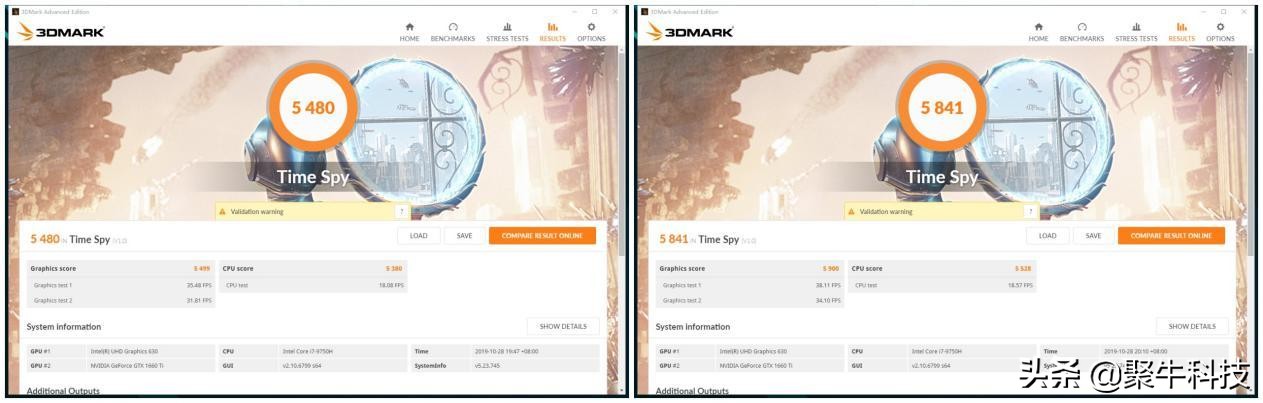1263x403 pixels.
Task: Expand SHOW DETAILS for the 5 841 system information
Action: pyautogui.click(x=1192, y=326)
